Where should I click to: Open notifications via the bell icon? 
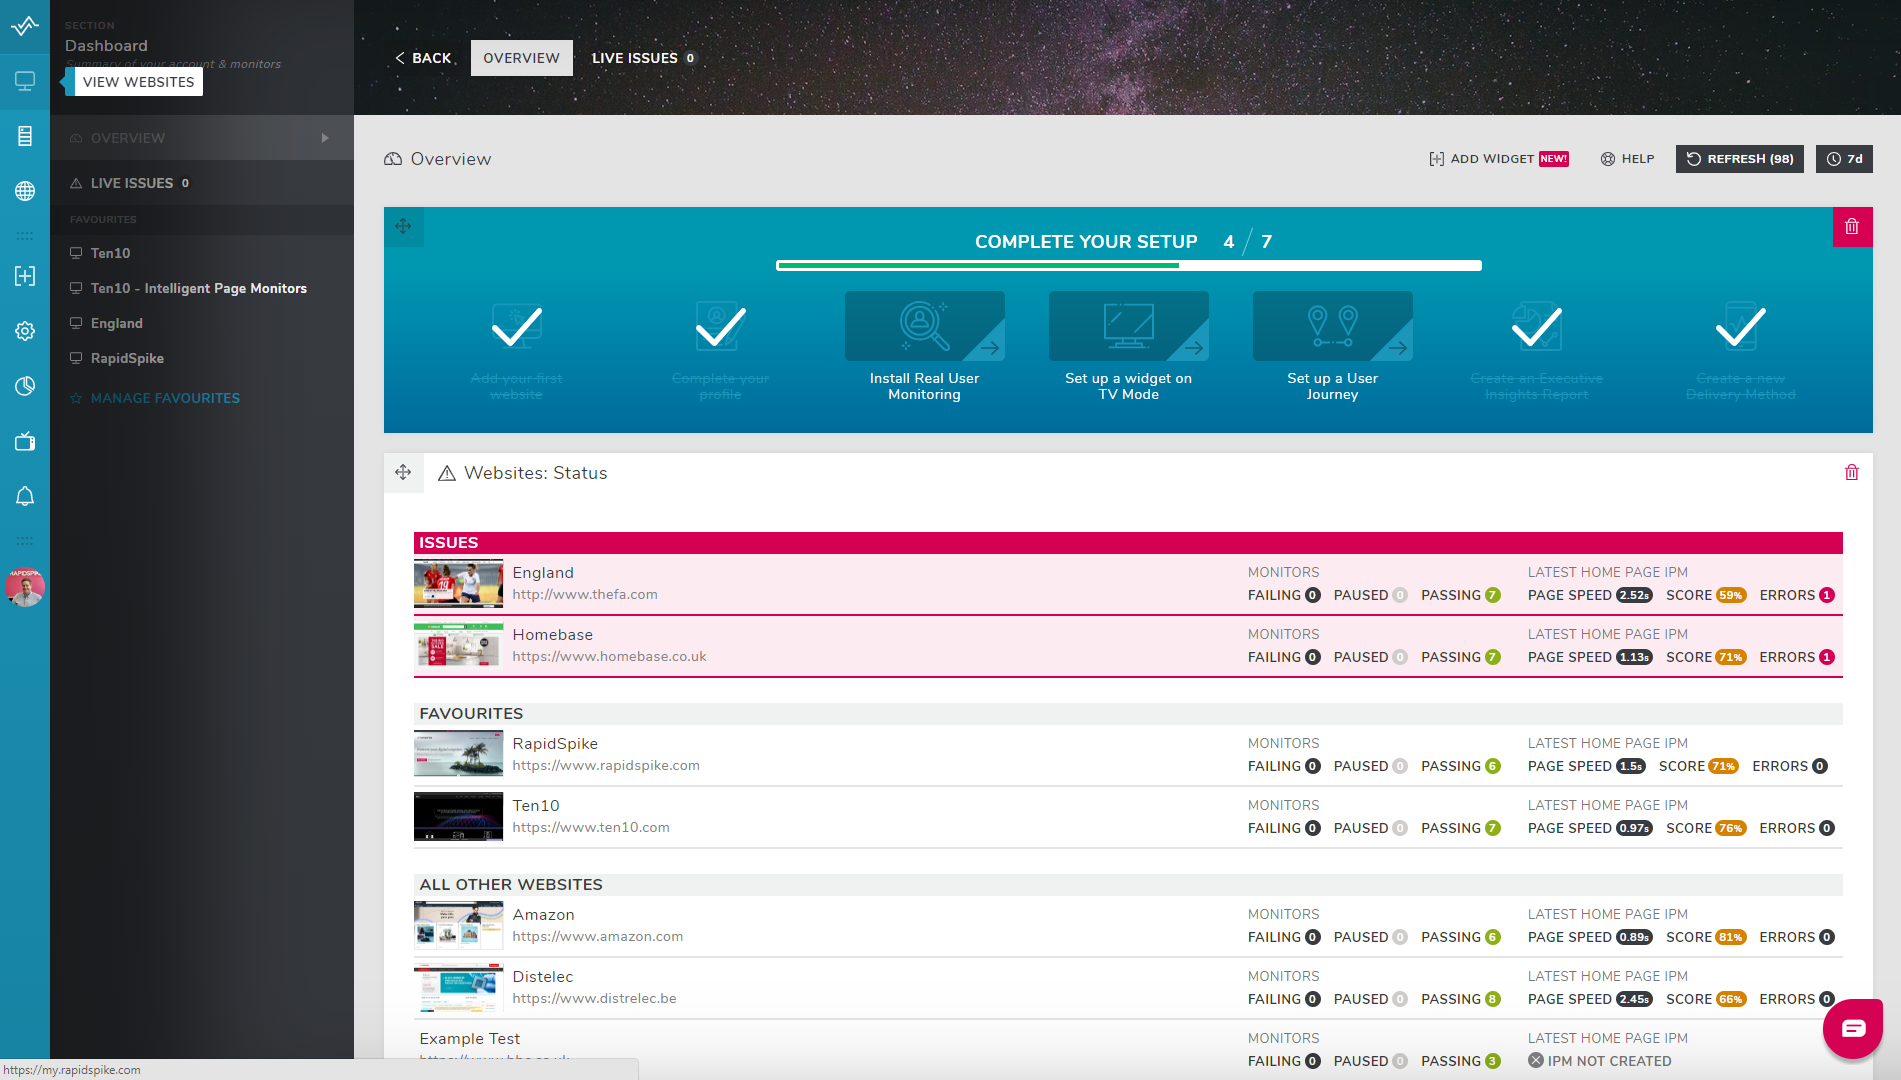click(x=25, y=497)
